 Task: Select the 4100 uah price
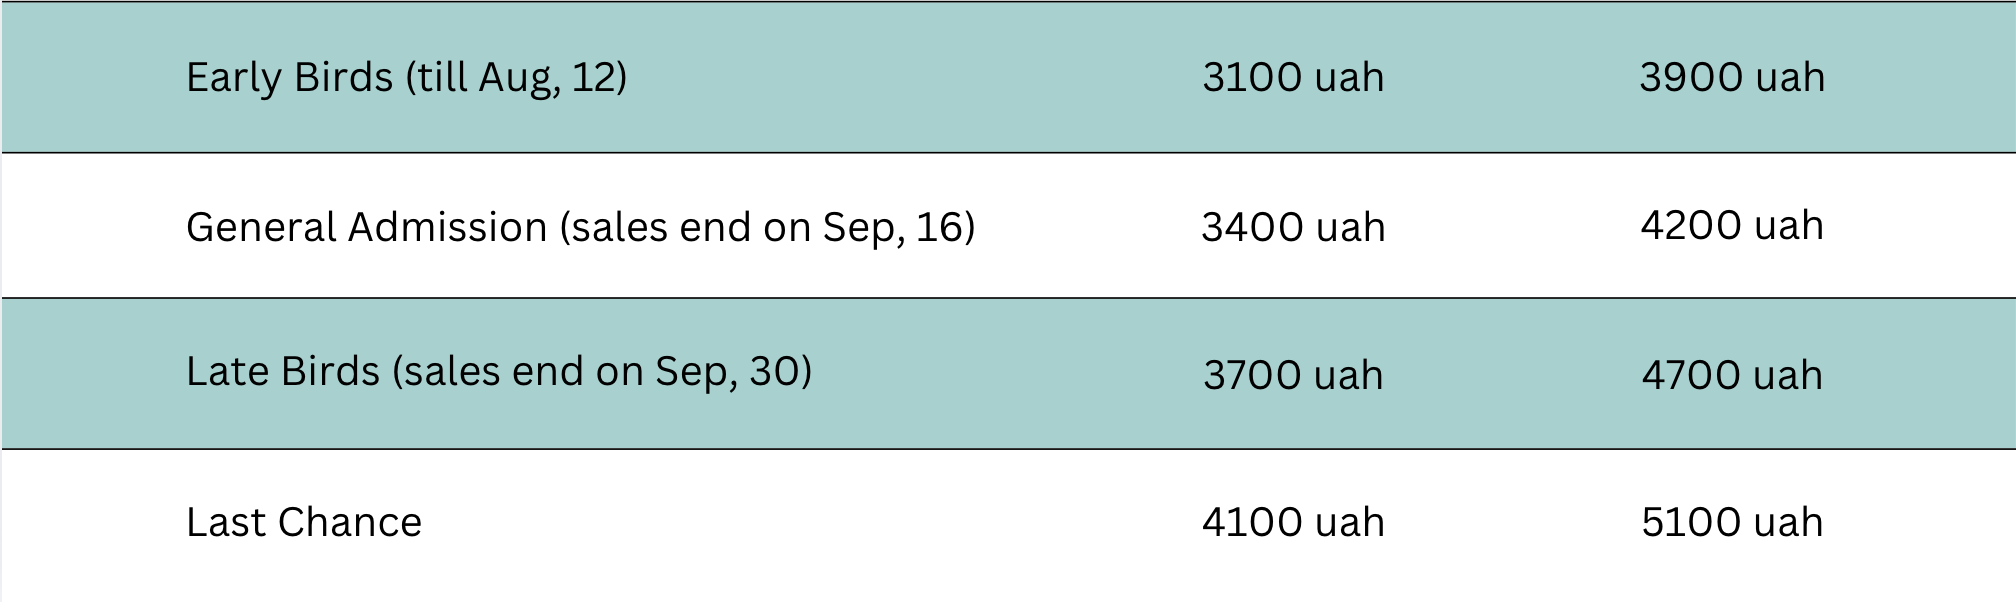1293,523
